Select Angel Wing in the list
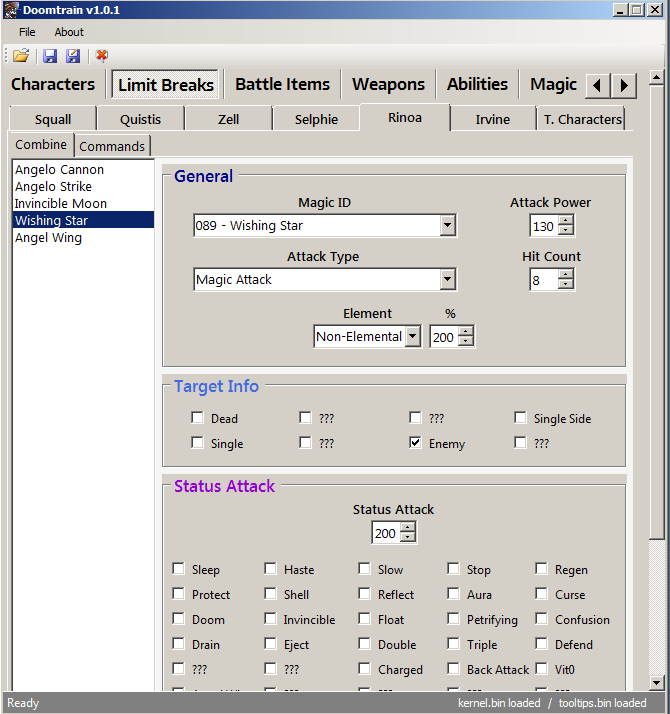670x714 pixels. [x=83, y=237]
